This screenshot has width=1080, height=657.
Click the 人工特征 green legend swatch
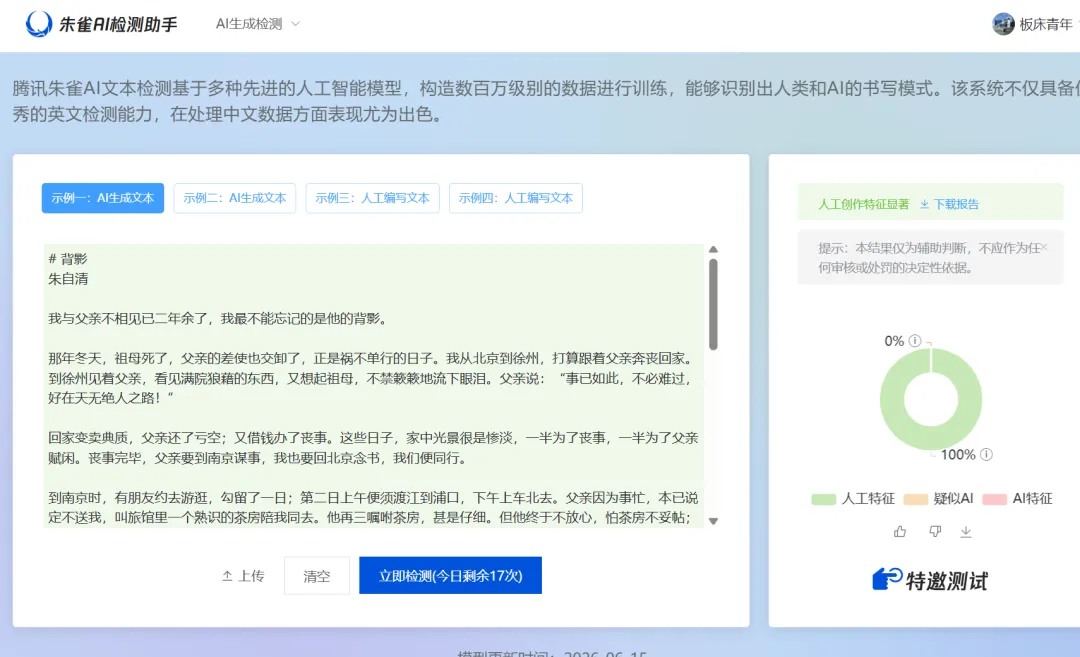pyautogui.click(x=823, y=499)
